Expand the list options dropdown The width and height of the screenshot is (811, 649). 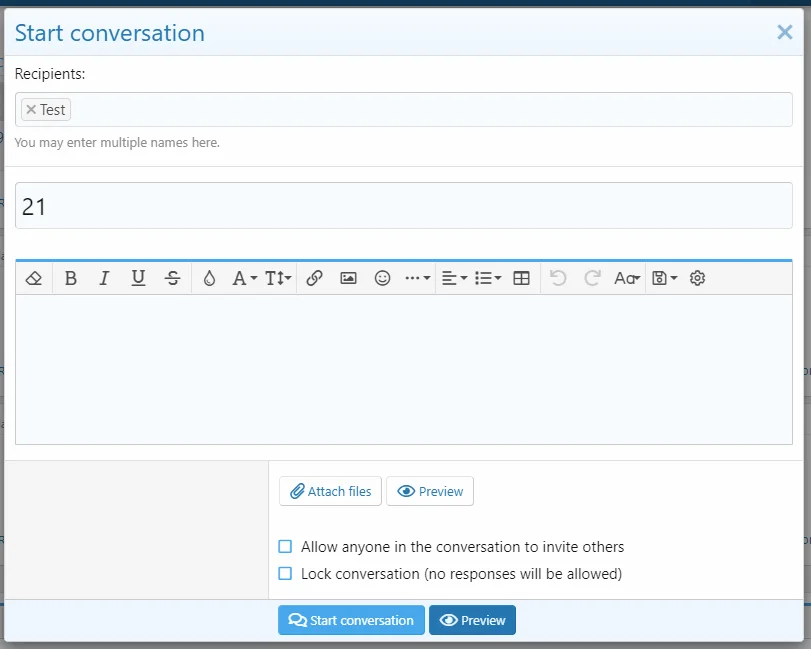coord(488,279)
